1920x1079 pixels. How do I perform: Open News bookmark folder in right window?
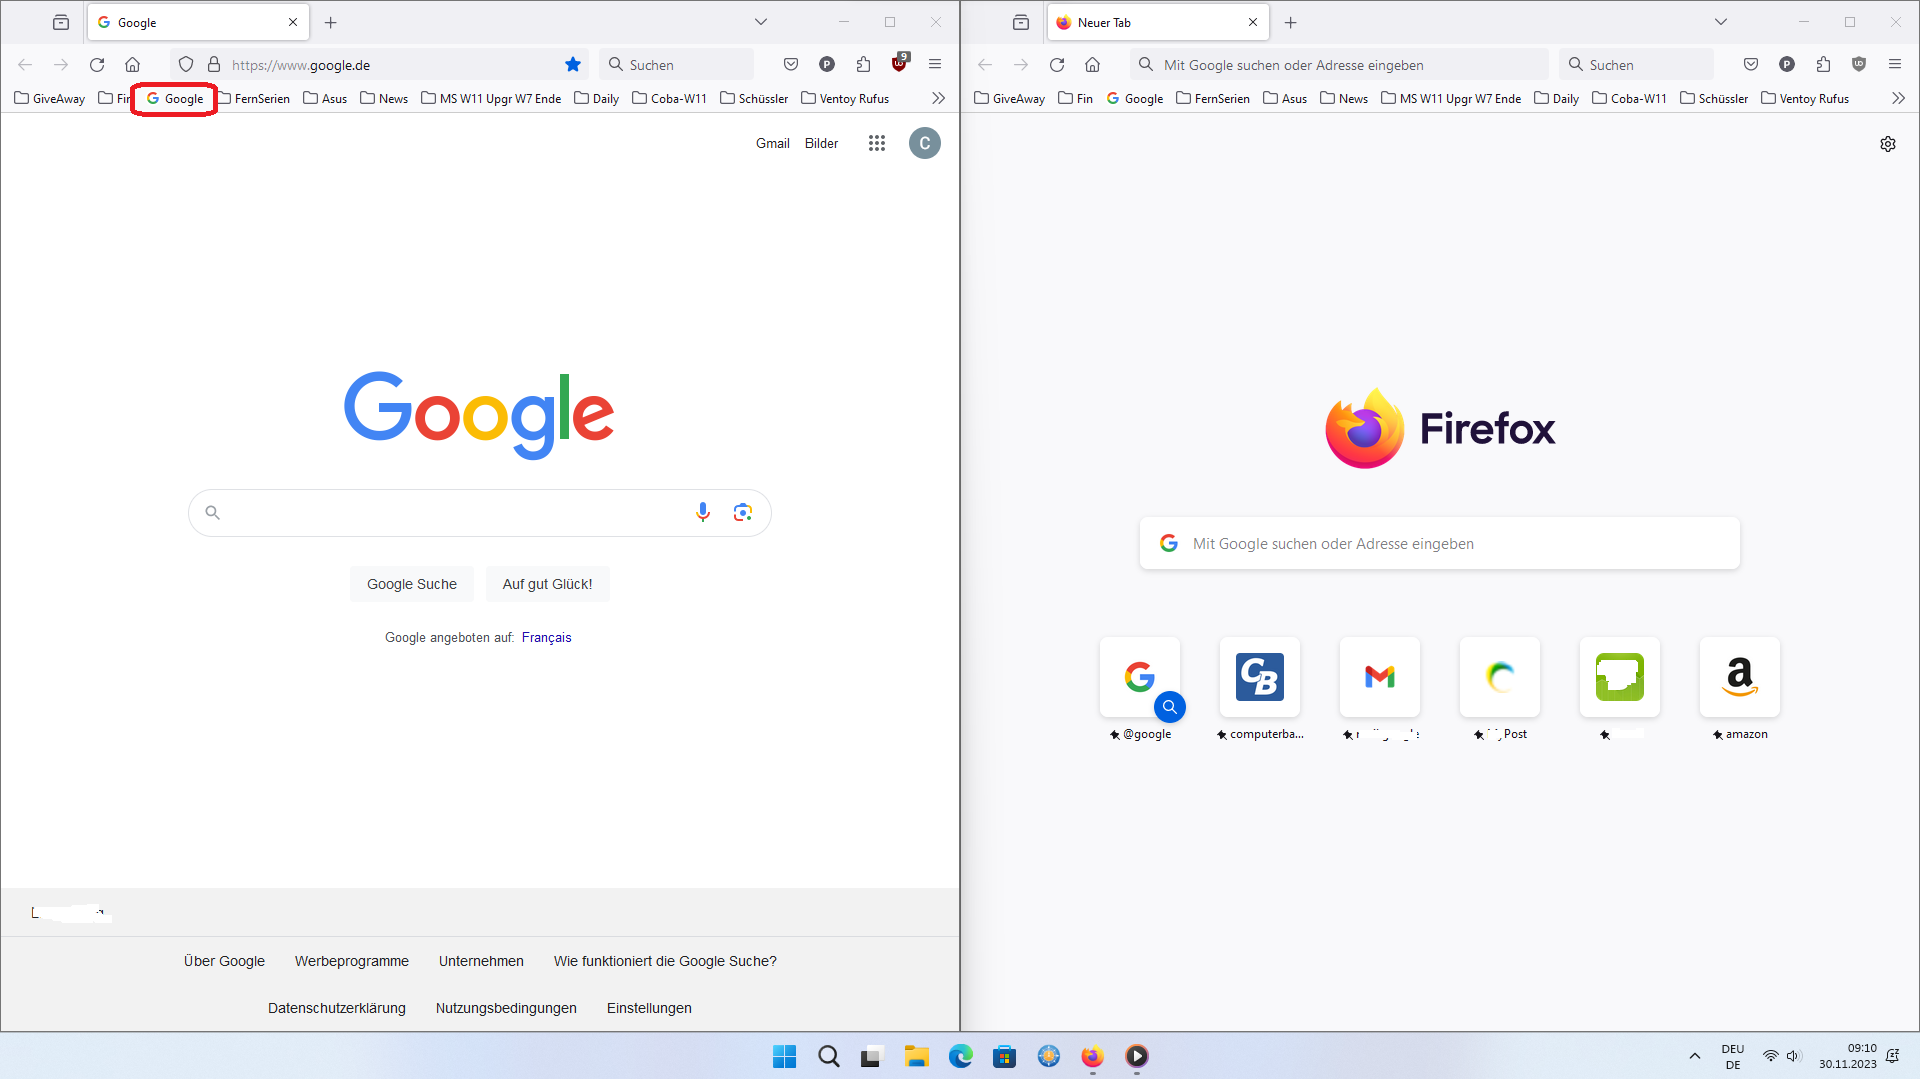pos(1344,98)
